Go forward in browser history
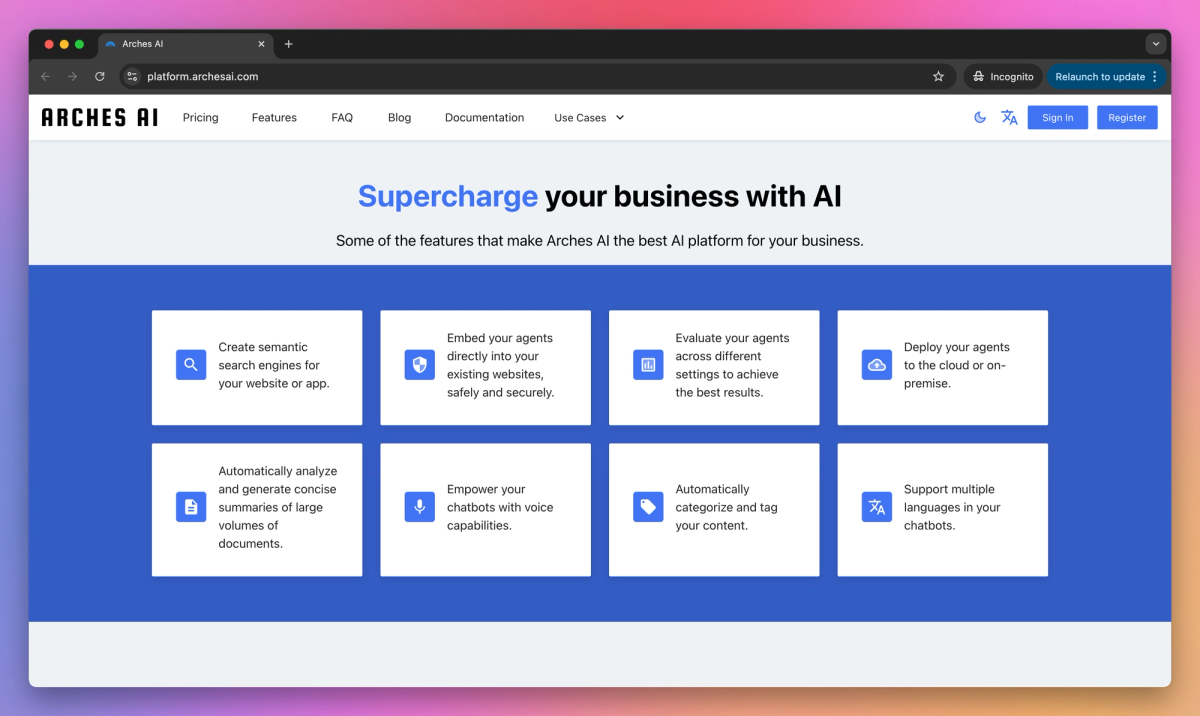Viewport: 1200px width, 716px height. (72, 76)
